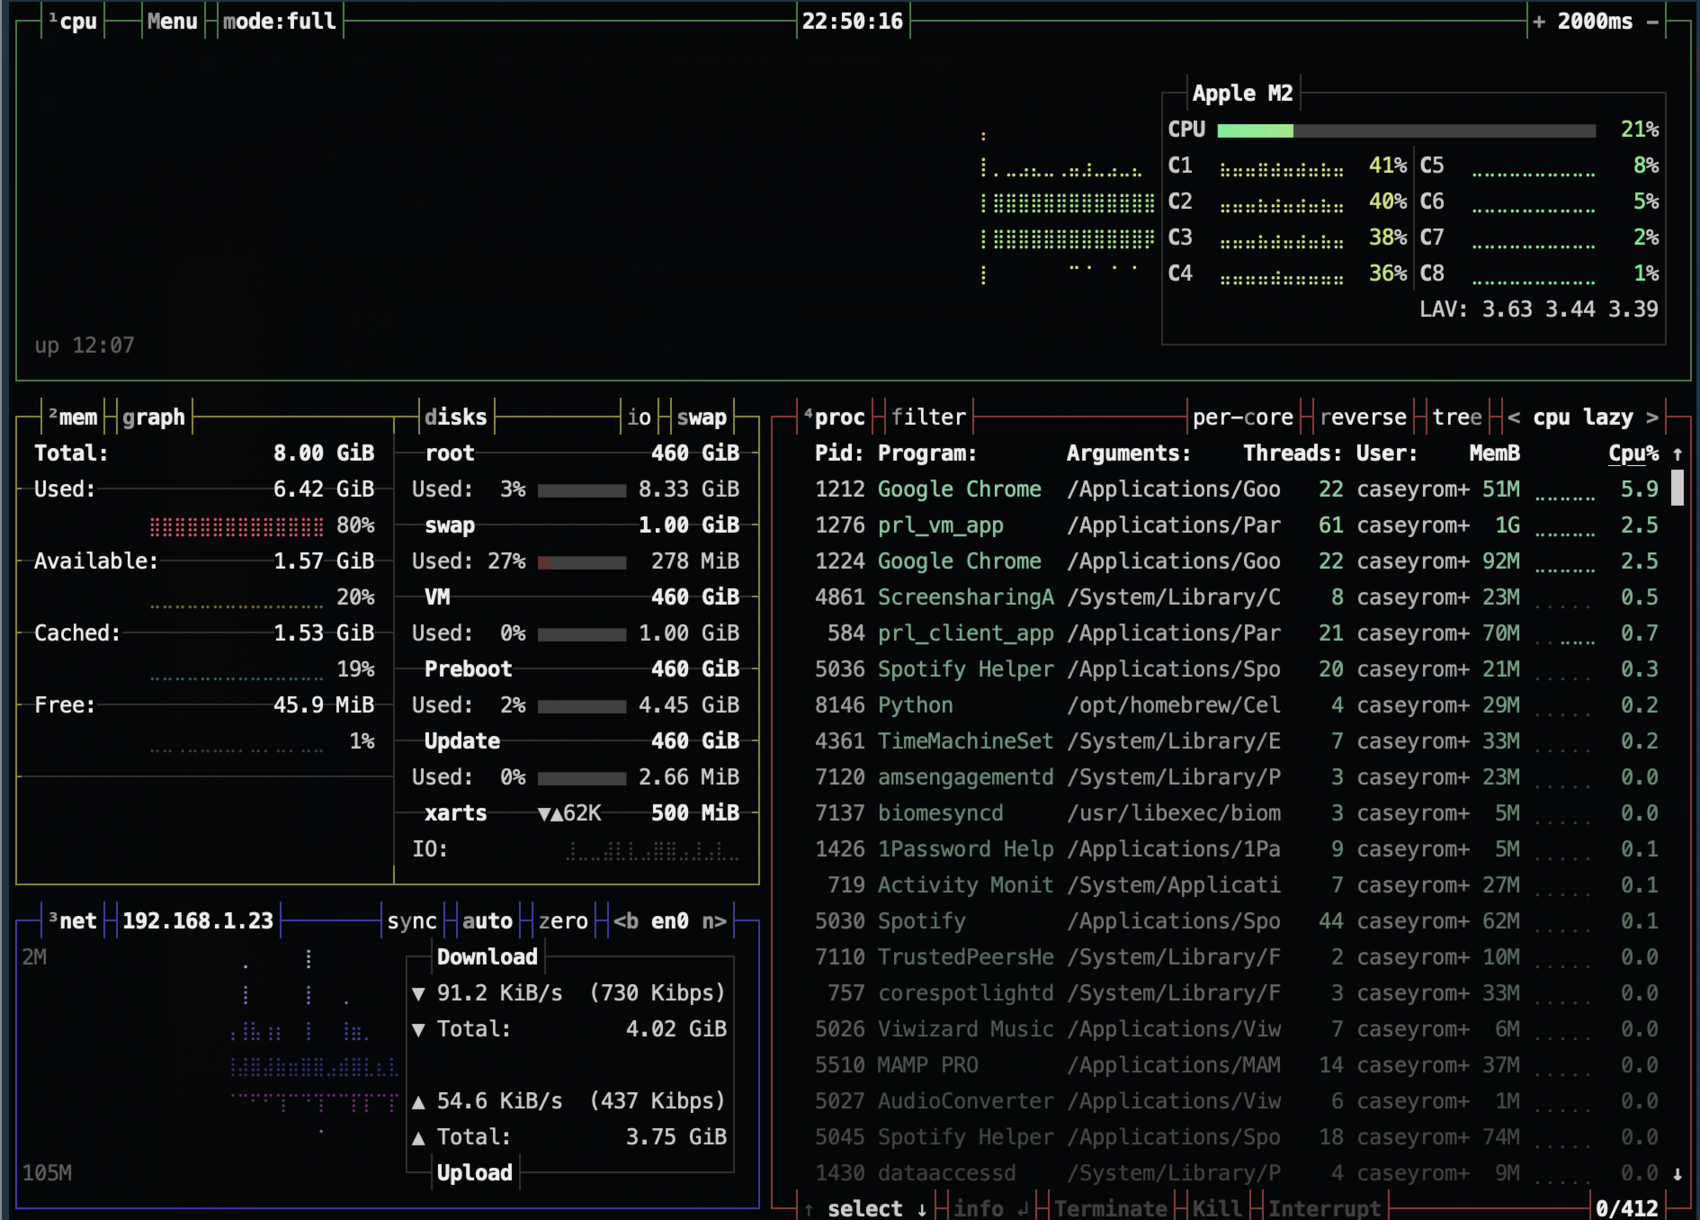
Task: Decrease update interval with minus sign
Action: pos(1653,21)
